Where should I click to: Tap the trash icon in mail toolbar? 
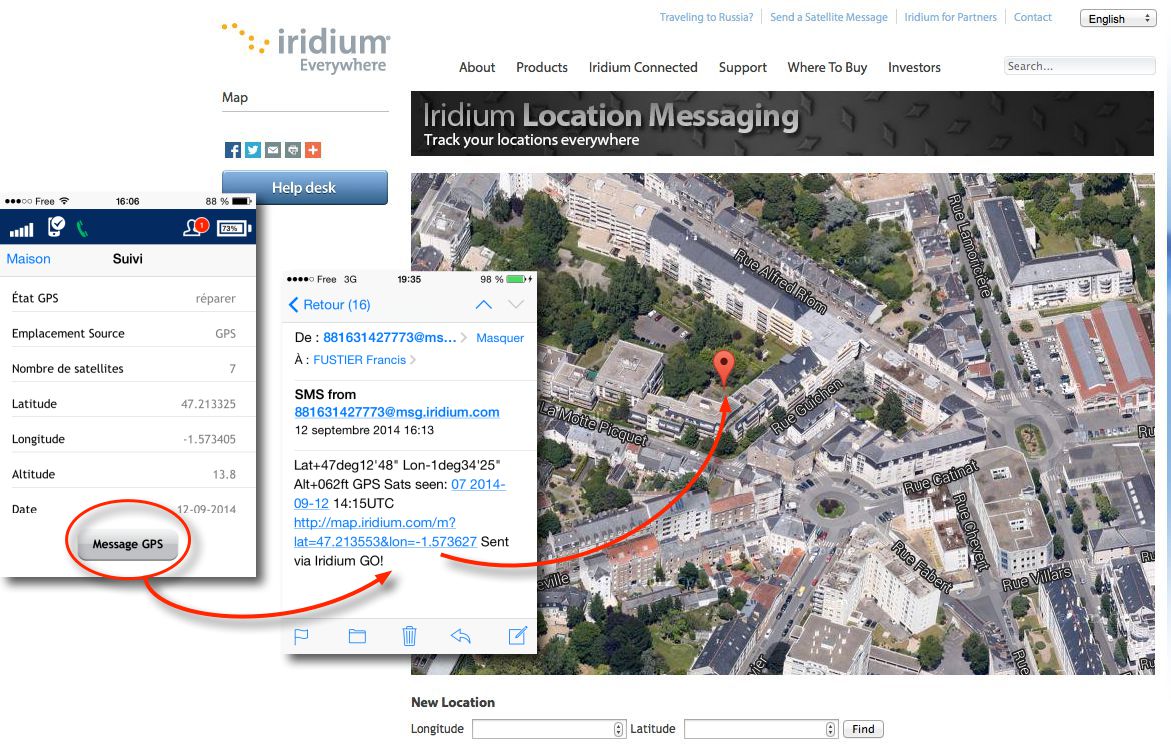(409, 636)
